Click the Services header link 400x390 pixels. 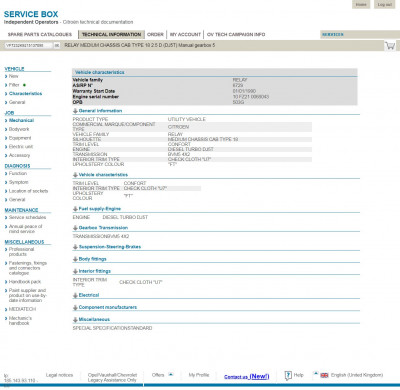coord(333,34)
